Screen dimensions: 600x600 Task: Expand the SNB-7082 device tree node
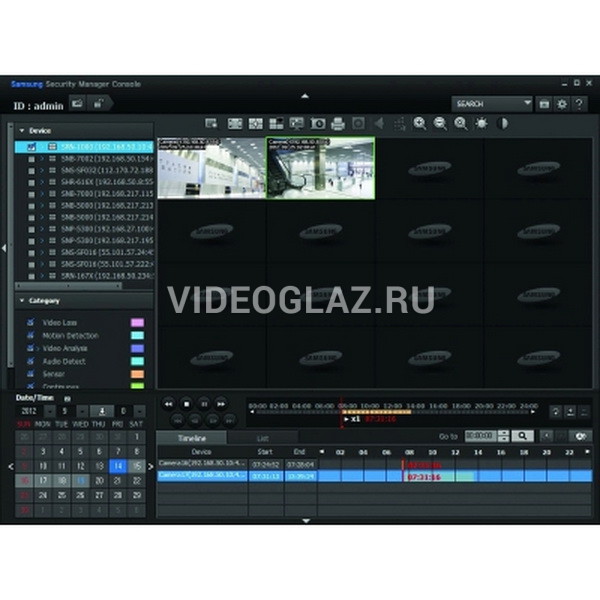click(x=42, y=158)
